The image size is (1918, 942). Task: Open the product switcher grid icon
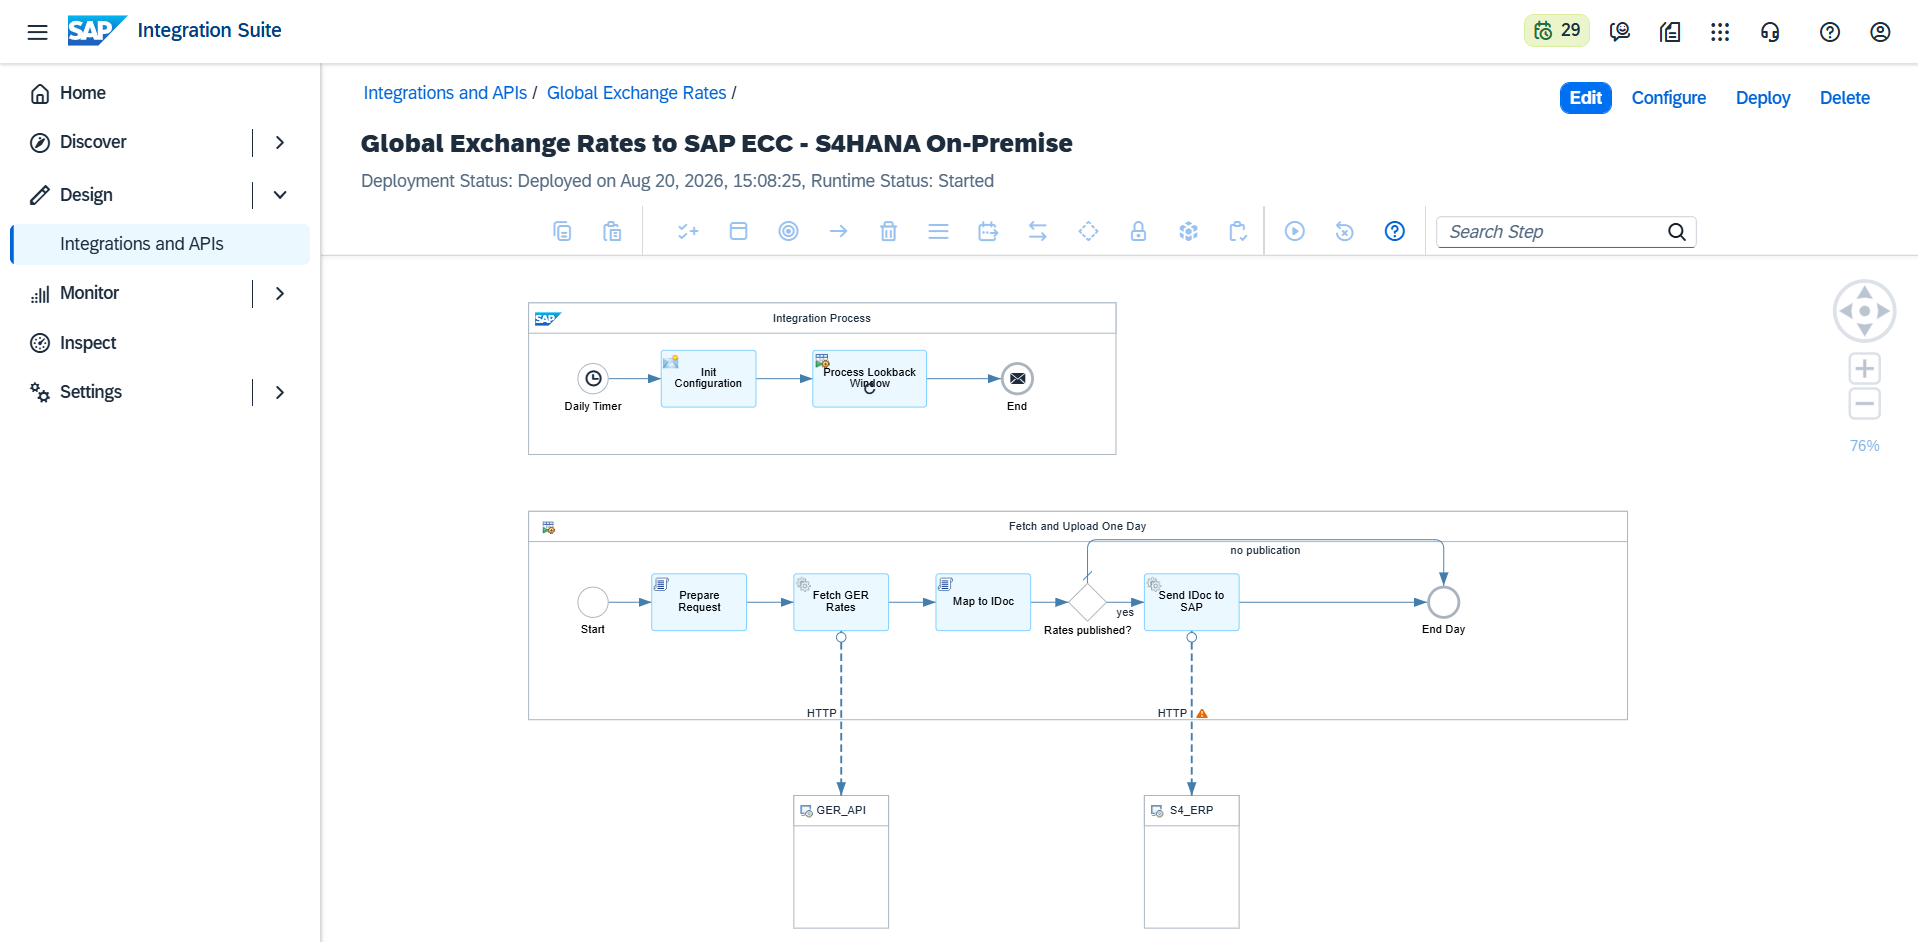(1720, 32)
